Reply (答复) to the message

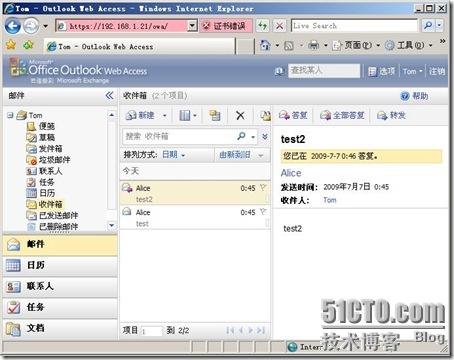pyautogui.click(x=293, y=115)
